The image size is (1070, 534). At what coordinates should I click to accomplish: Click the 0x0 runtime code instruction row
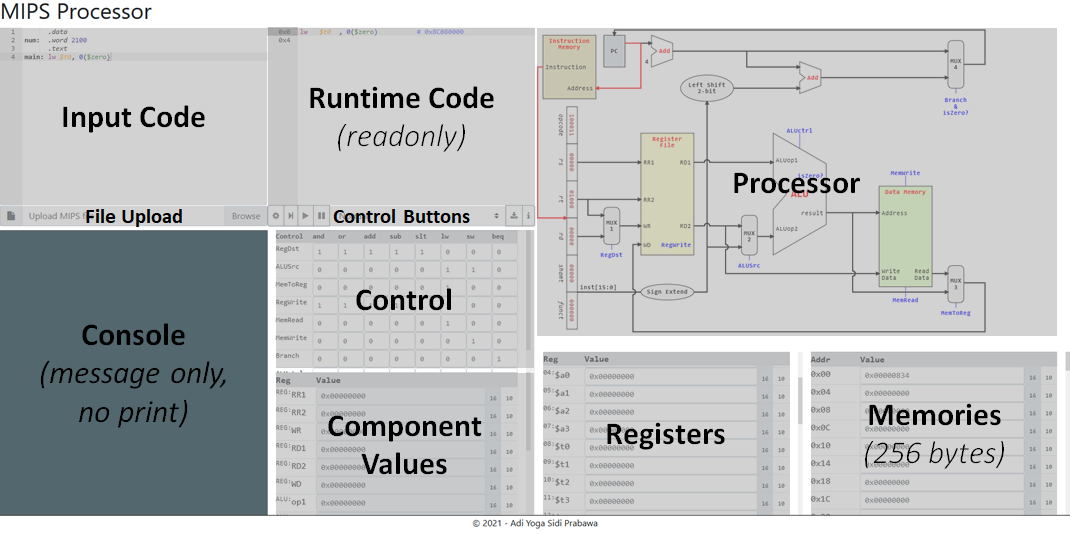[x=401, y=32]
